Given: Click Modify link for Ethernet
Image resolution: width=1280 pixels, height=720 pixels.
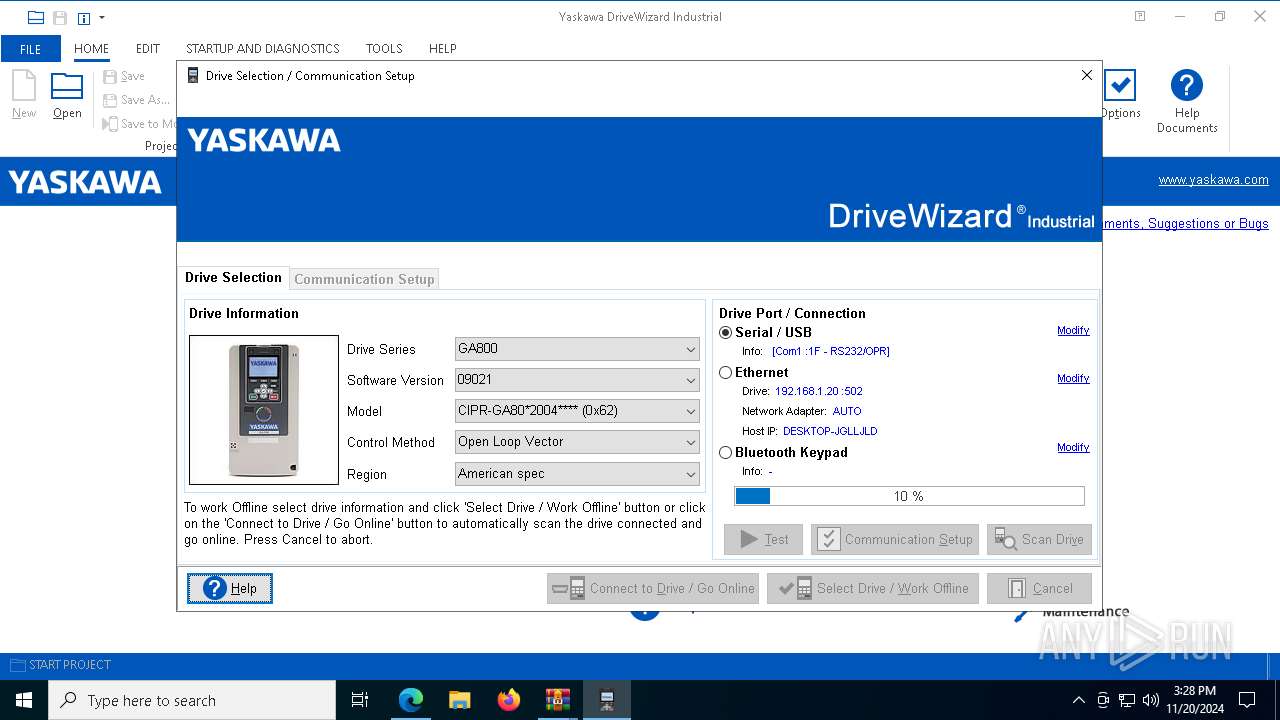Looking at the screenshot, I should (x=1073, y=379).
